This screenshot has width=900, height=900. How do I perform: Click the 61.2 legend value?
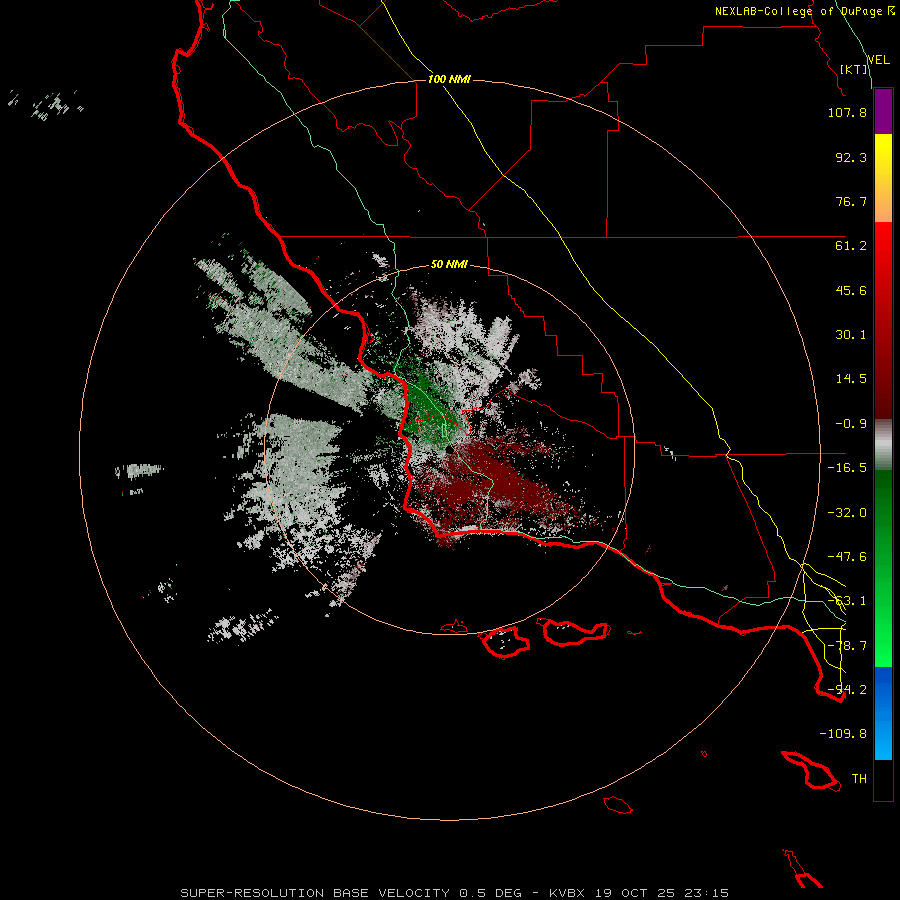click(x=851, y=246)
